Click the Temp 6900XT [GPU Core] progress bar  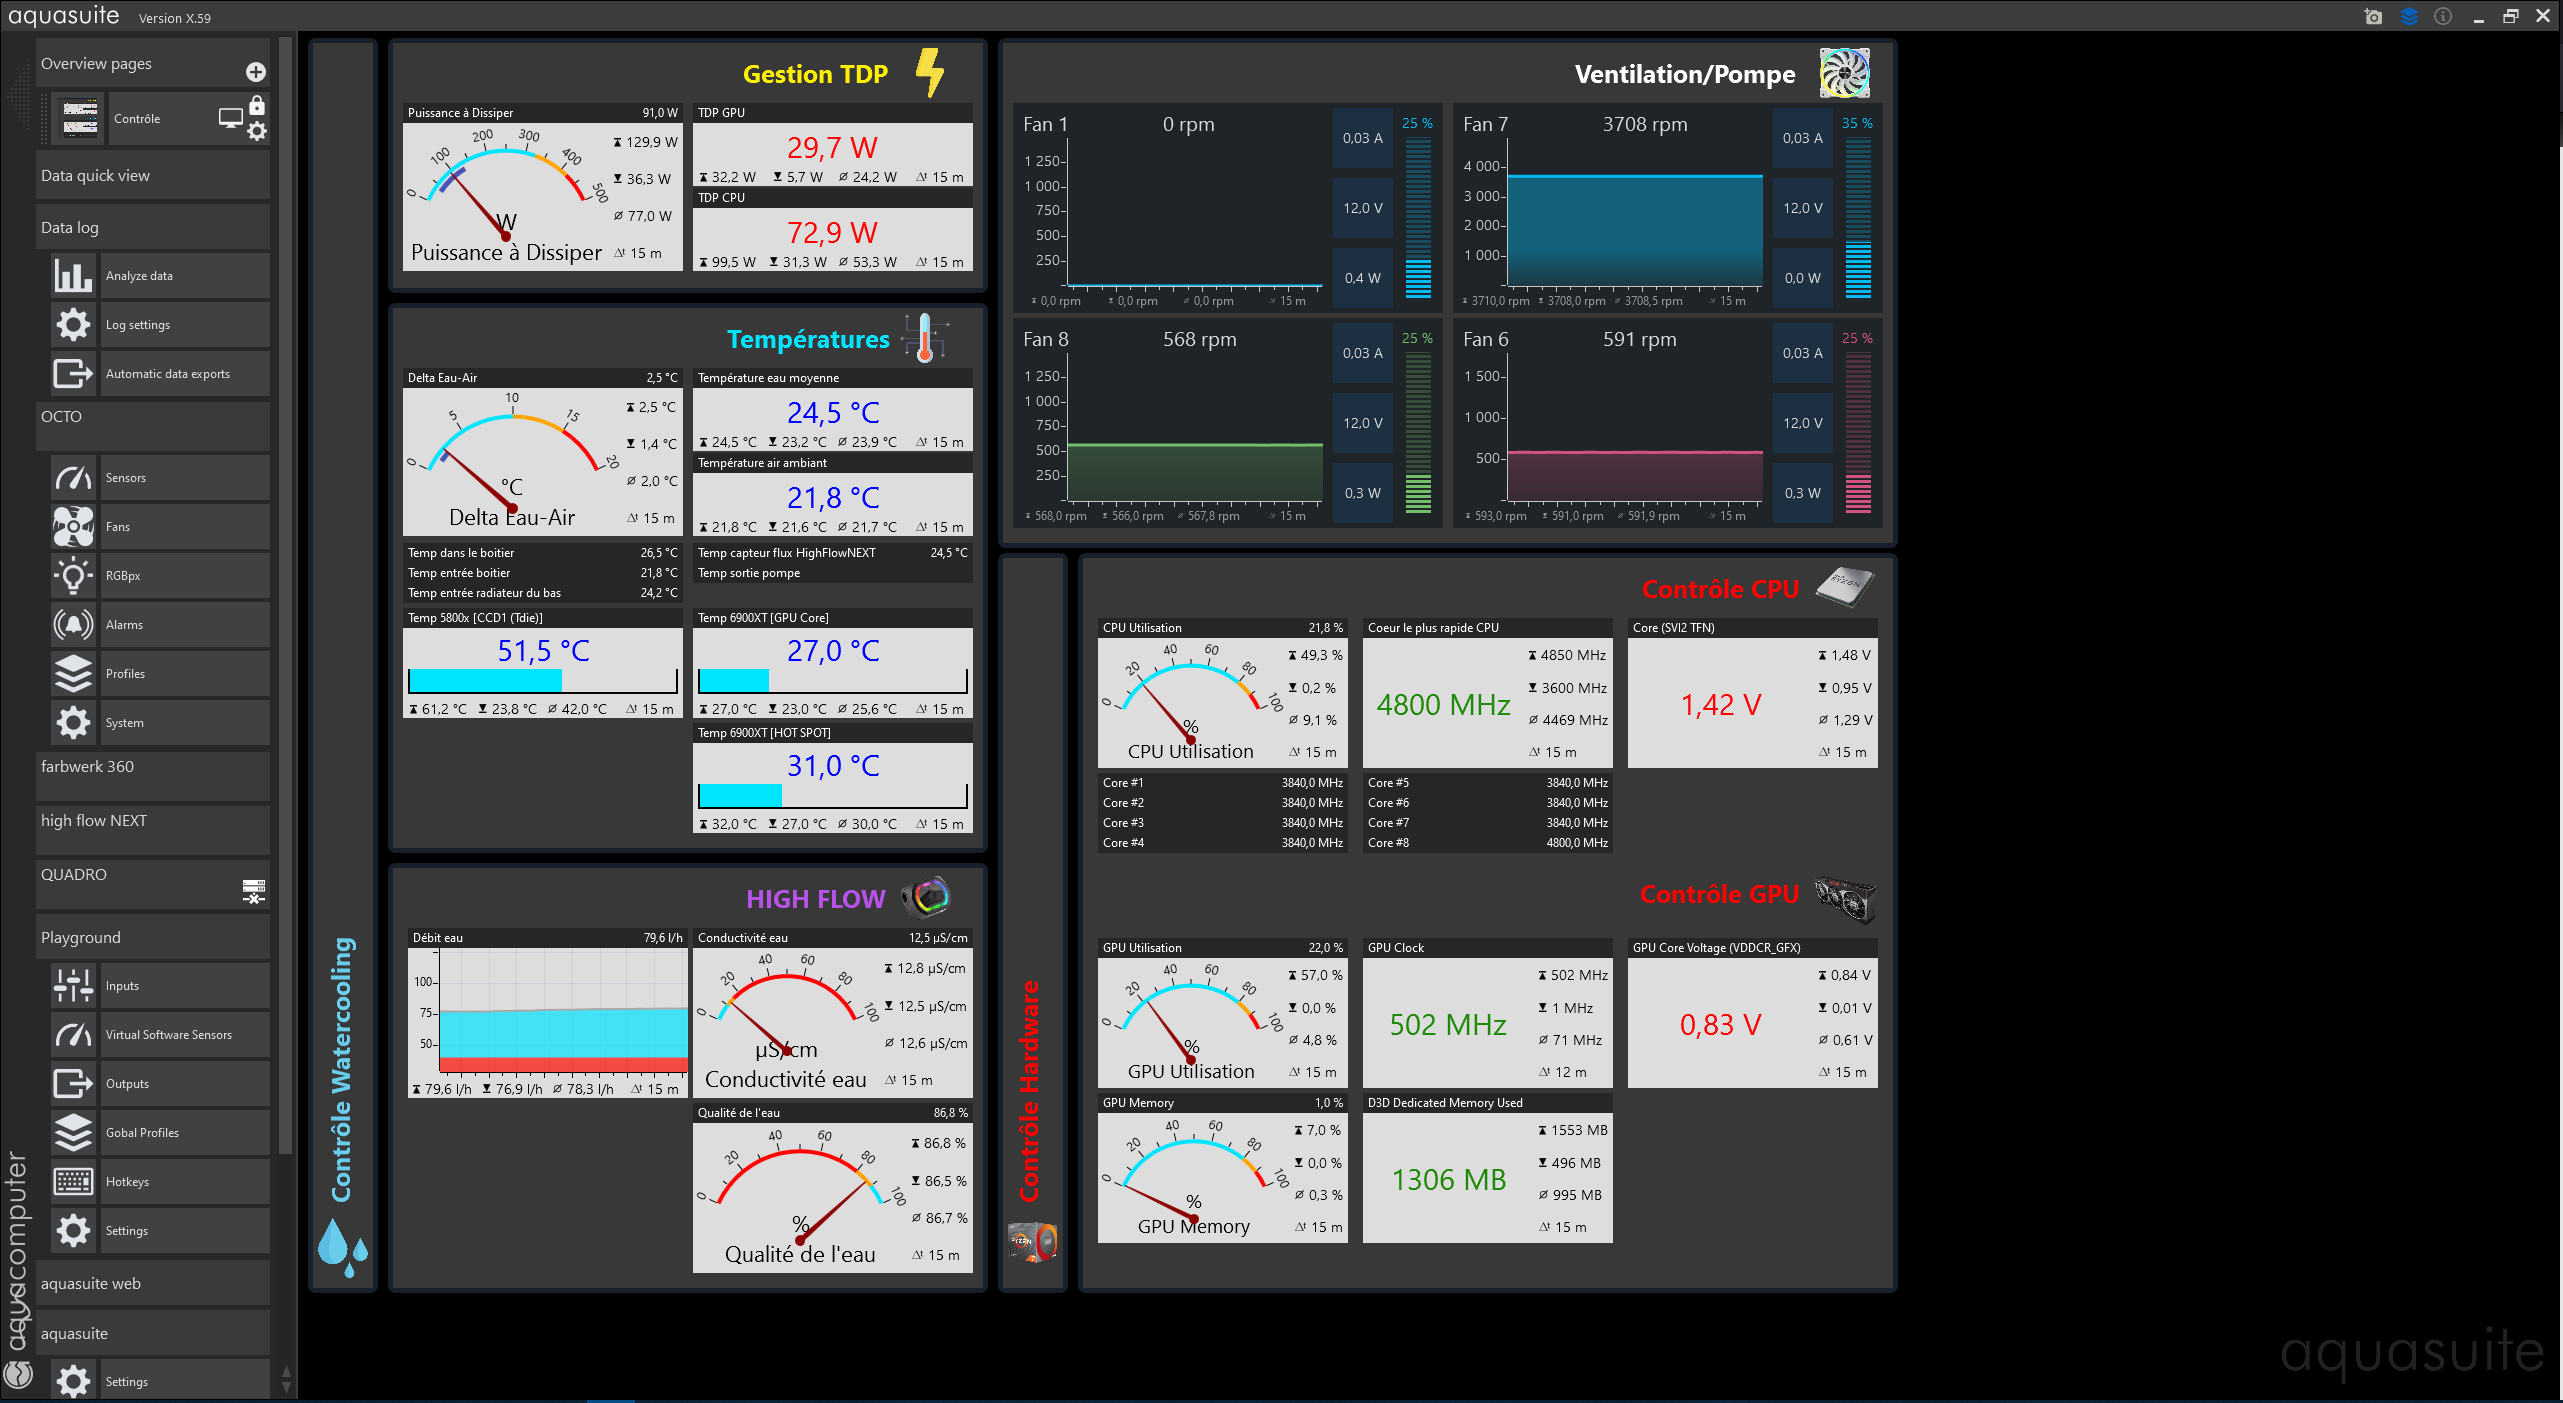(x=833, y=681)
